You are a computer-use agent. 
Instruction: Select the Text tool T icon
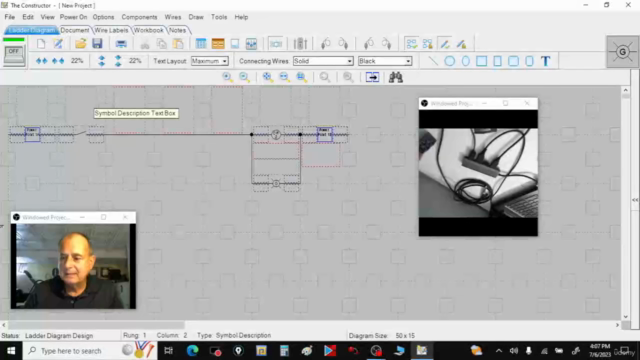tap(546, 61)
